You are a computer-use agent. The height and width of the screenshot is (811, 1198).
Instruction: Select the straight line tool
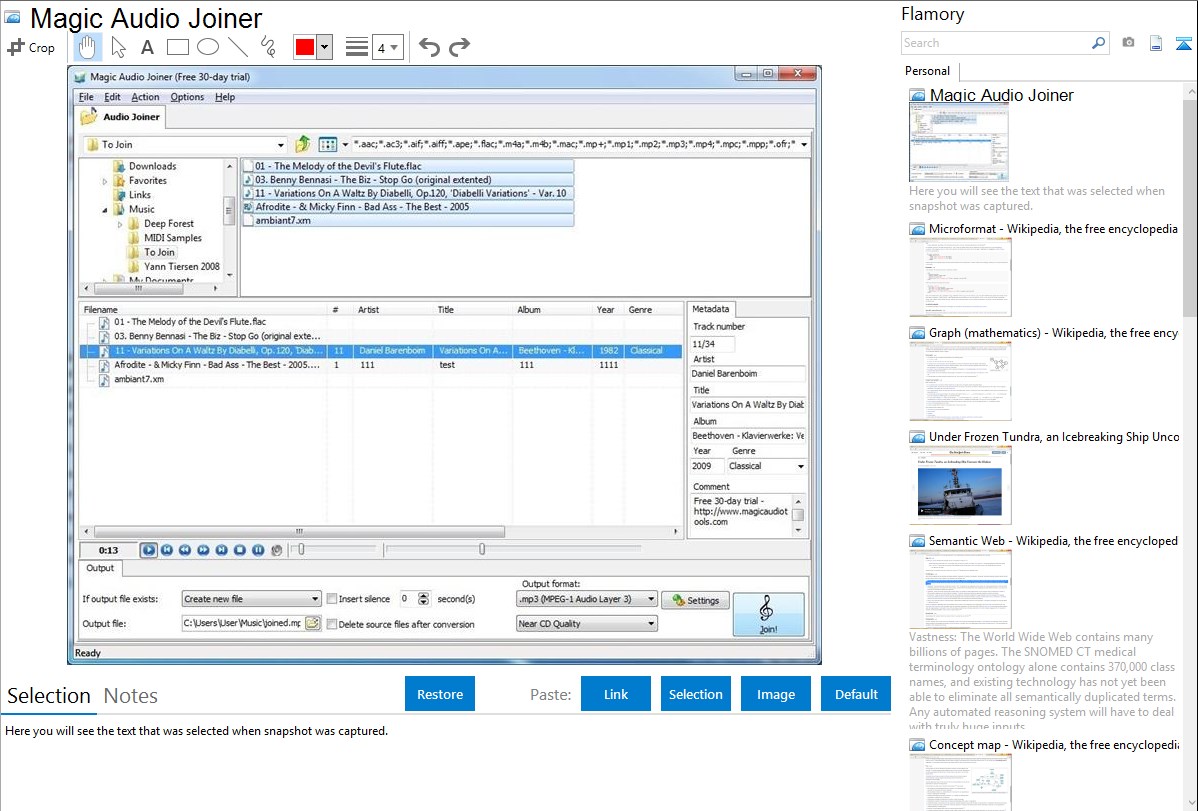[x=237, y=47]
